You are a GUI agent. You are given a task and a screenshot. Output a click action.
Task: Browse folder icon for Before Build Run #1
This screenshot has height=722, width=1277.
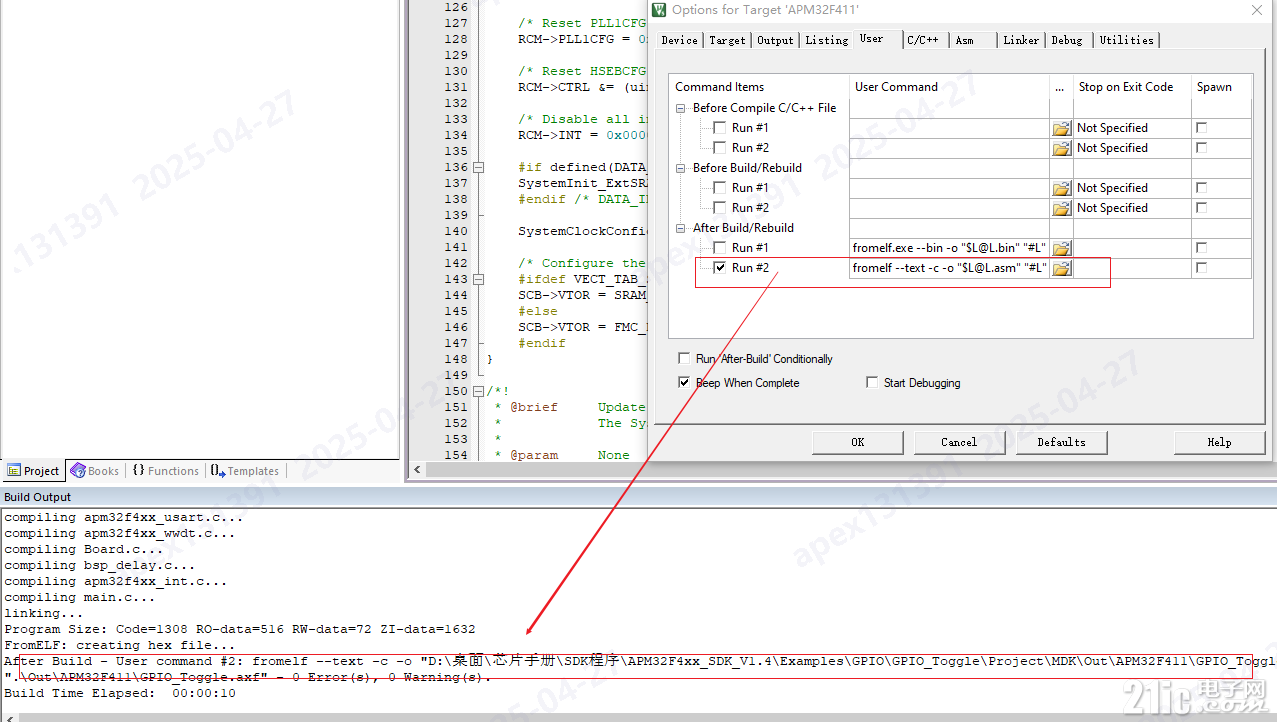click(1061, 188)
